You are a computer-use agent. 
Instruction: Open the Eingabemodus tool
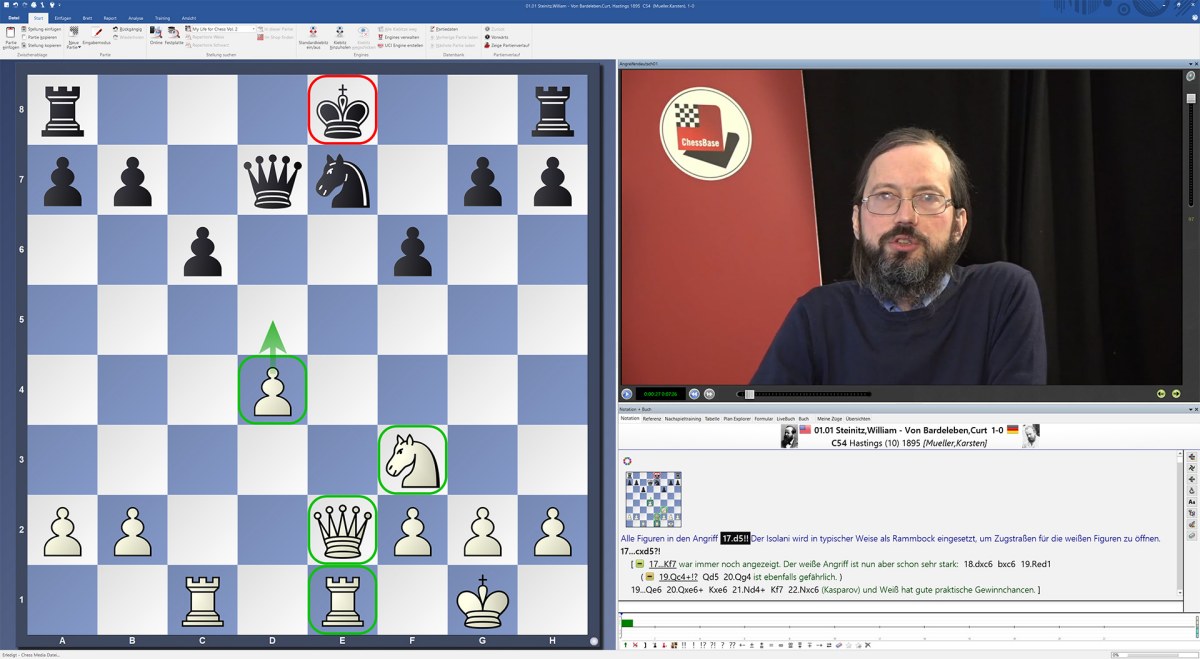point(97,35)
